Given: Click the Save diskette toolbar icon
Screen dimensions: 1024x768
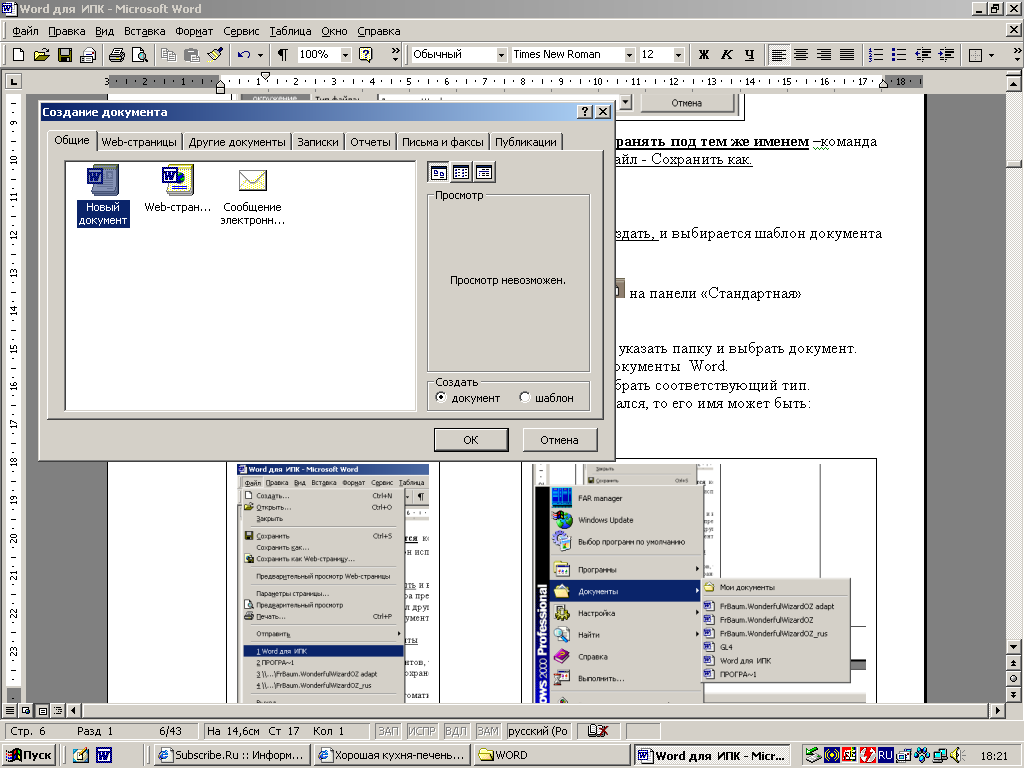Looking at the screenshot, I should click(x=65, y=55).
